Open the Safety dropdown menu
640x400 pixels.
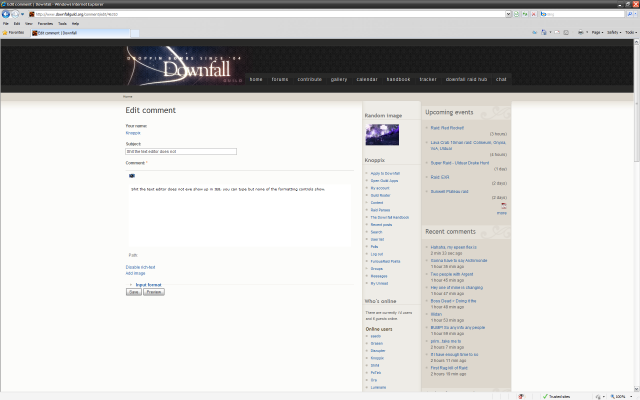tap(614, 33)
